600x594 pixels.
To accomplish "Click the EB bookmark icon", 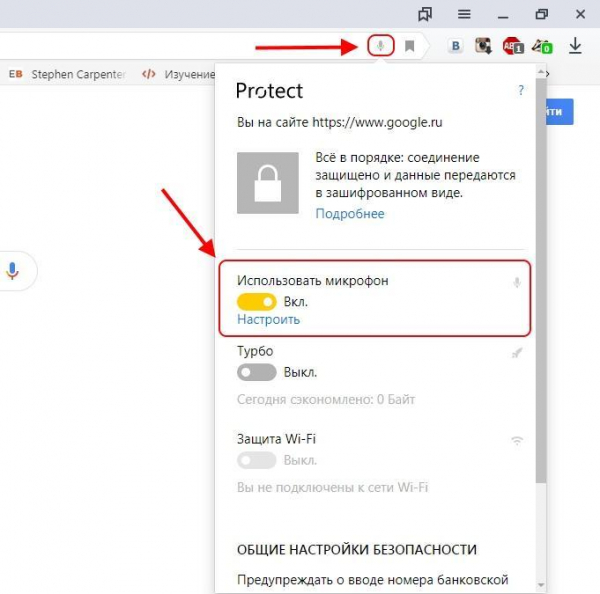I will point(15,74).
